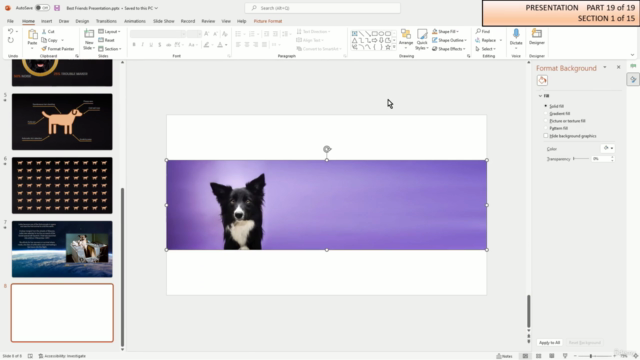Switch to Slide Sorter view
Screen dimensions: 640x360
click(x=538, y=356)
